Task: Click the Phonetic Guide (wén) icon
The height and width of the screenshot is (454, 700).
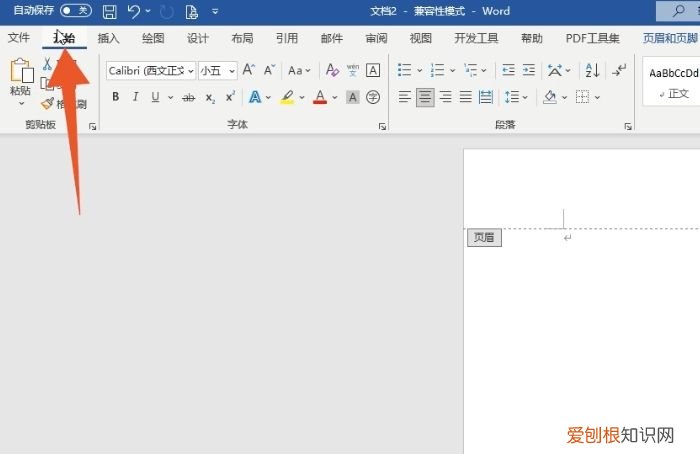Action: [x=353, y=70]
